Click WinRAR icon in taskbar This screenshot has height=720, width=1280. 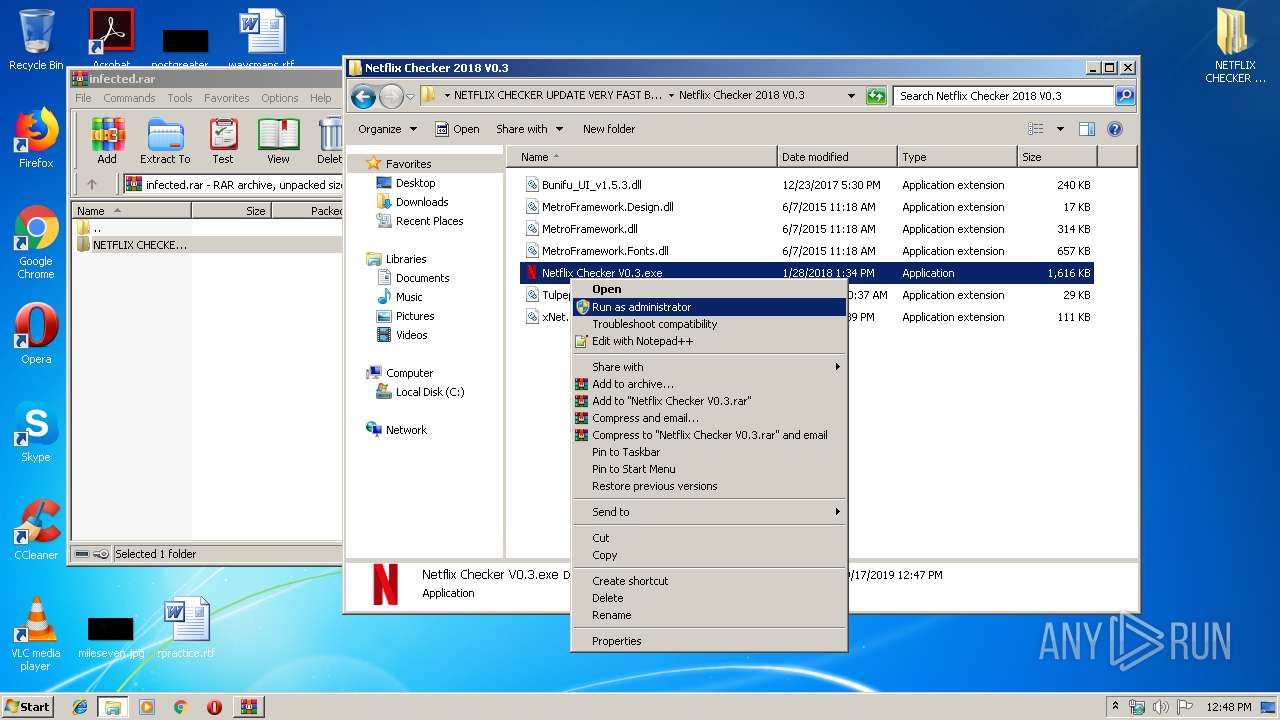click(249, 707)
